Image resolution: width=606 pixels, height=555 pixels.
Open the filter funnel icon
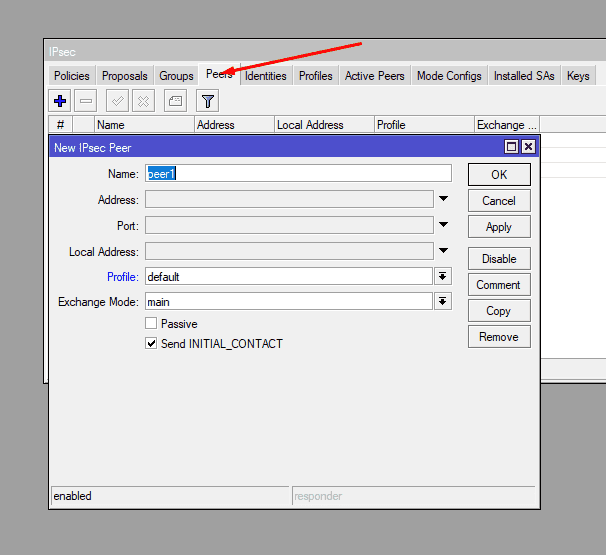(207, 101)
